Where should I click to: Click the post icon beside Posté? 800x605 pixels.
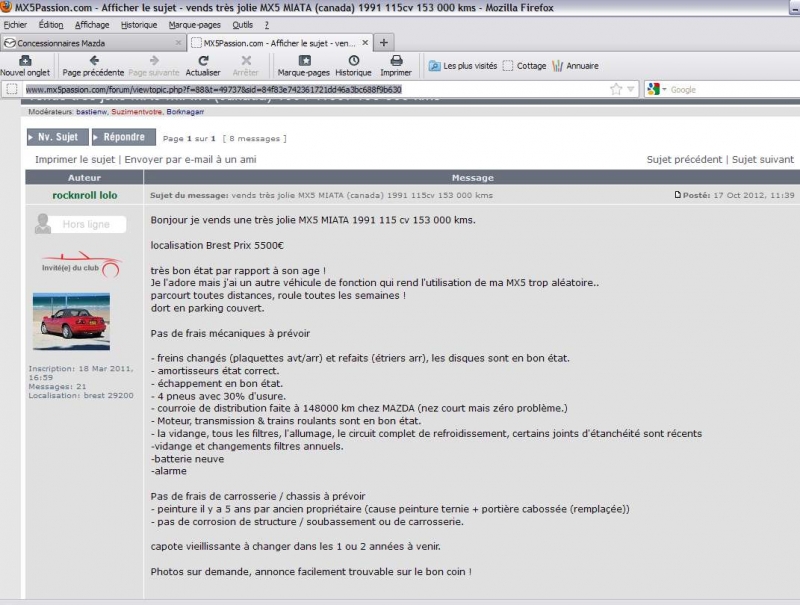pos(678,194)
